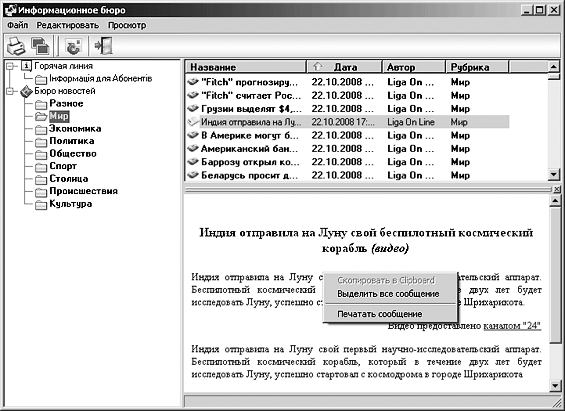Sort list by Название column header
Image resolution: width=565 pixels, height=411 pixels.
[245, 67]
